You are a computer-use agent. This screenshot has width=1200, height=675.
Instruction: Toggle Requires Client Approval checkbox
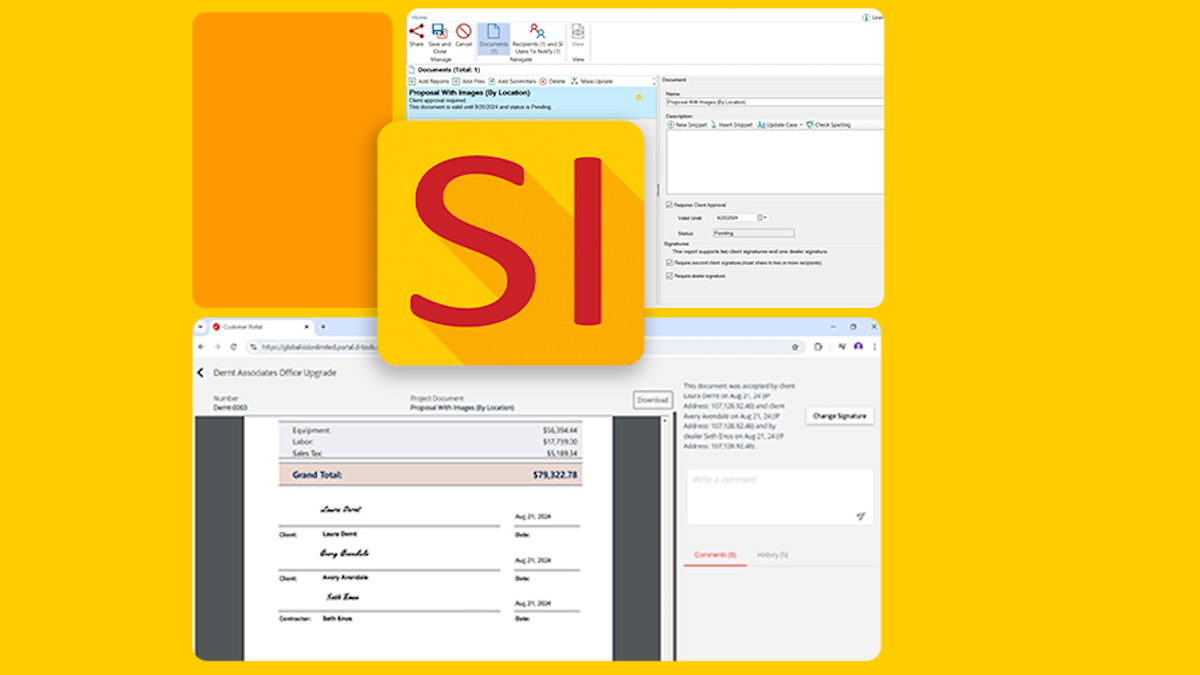coord(669,205)
